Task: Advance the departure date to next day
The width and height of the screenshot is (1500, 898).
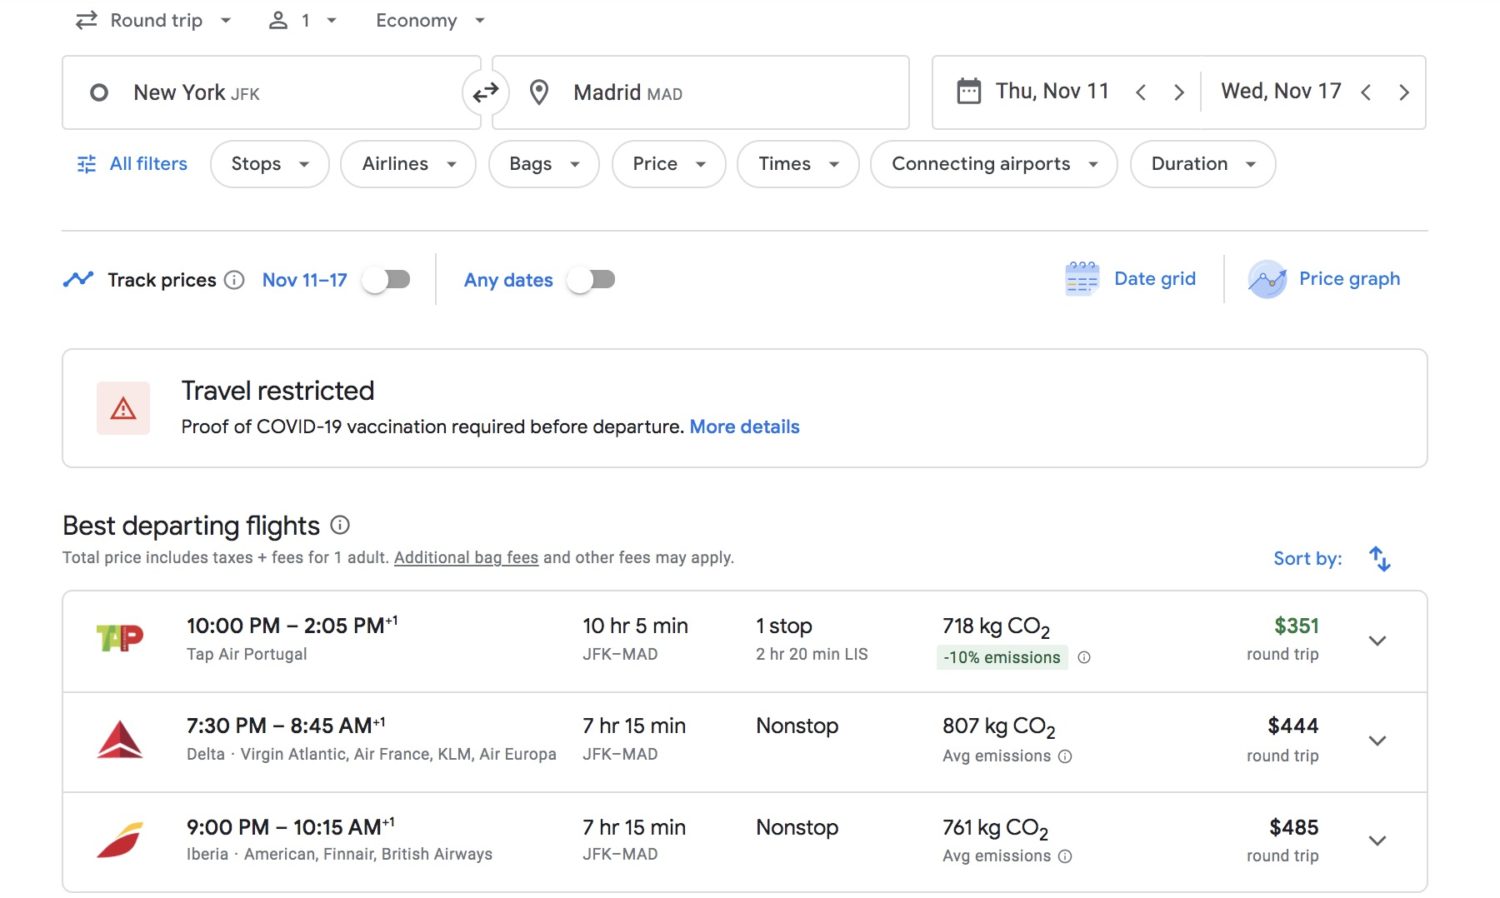Action: click(x=1179, y=92)
